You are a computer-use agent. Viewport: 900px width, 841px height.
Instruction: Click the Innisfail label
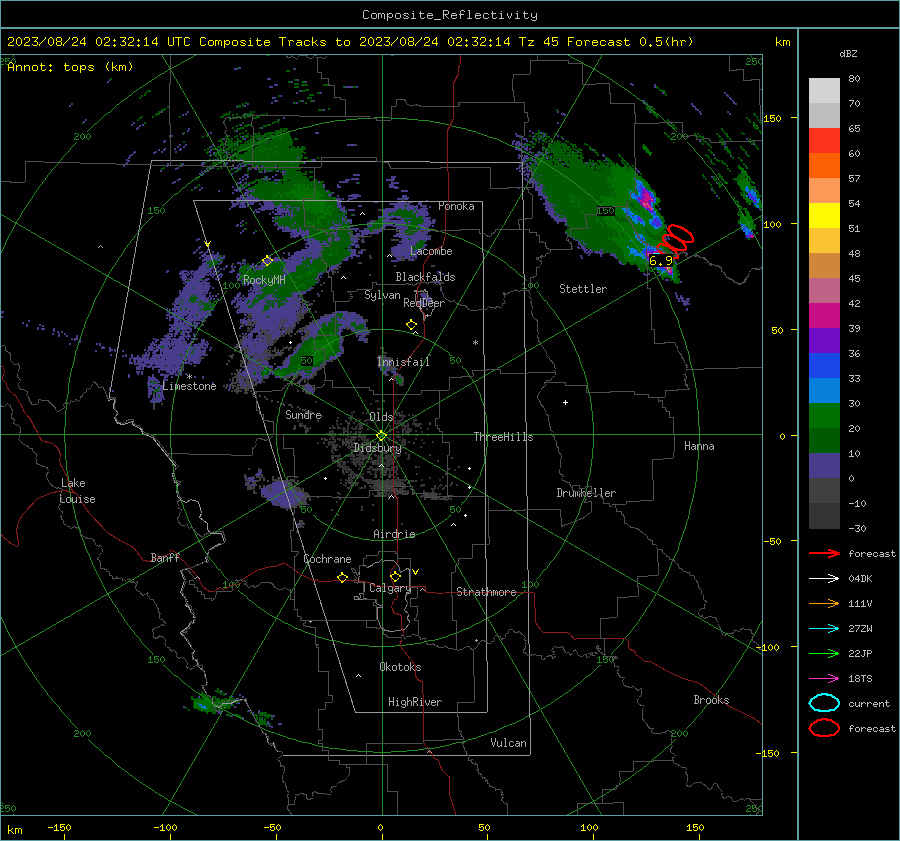[403, 362]
